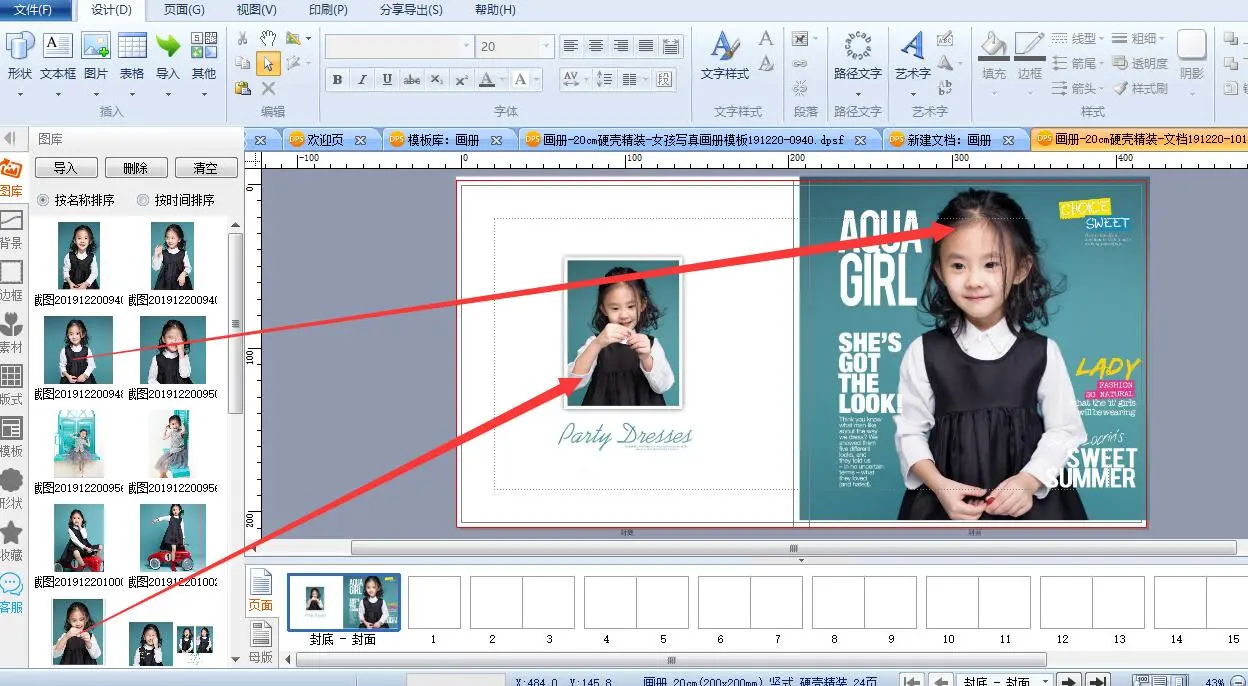Select 按时间排序 sort option
Image resolution: width=1248 pixels, height=686 pixels.
coord(143,200)
